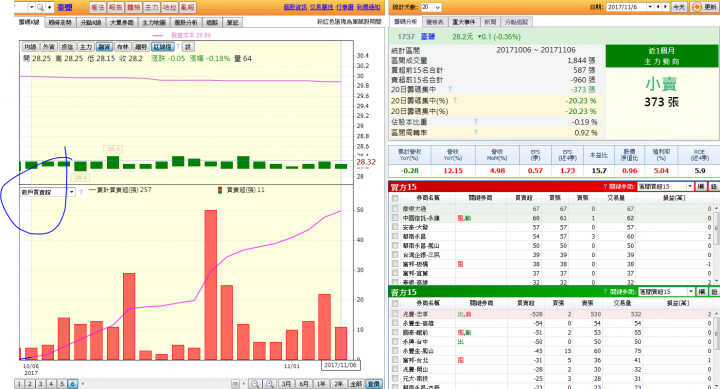
Task: Click the help icon beside 區間周轉率
Action: (476, 132)
